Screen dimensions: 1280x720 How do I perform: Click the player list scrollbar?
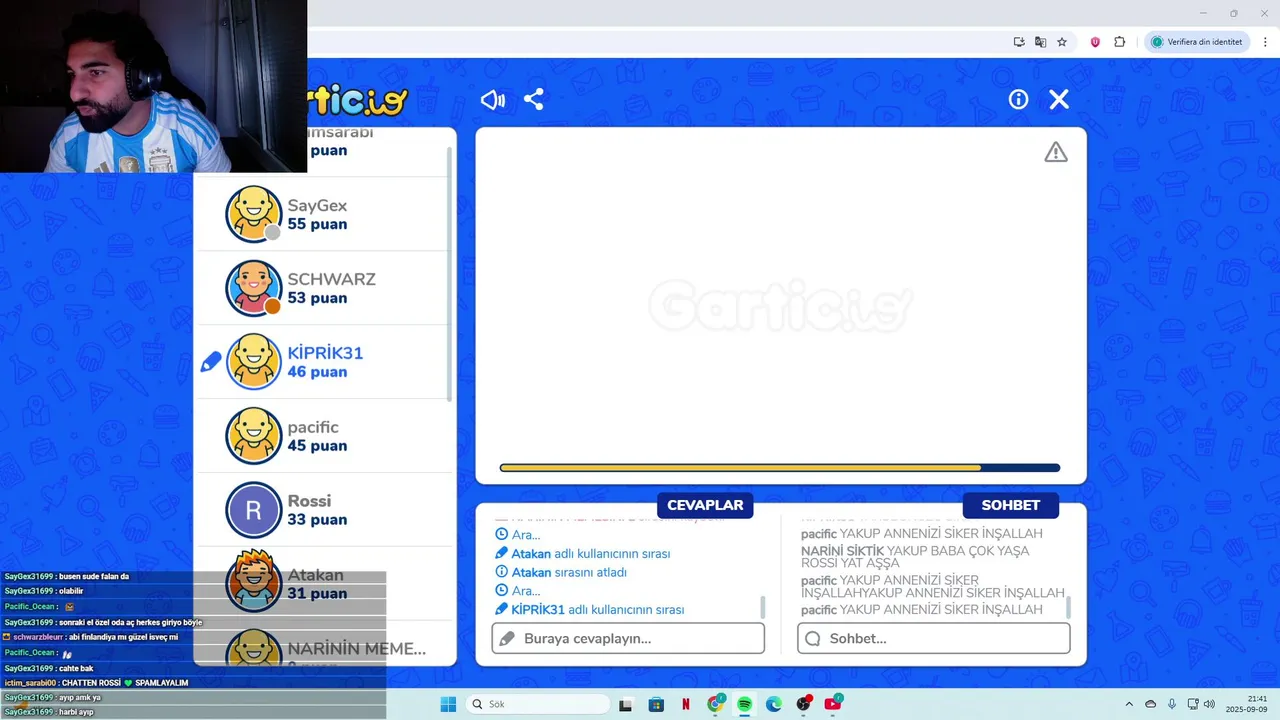click(x=449, y=275)
